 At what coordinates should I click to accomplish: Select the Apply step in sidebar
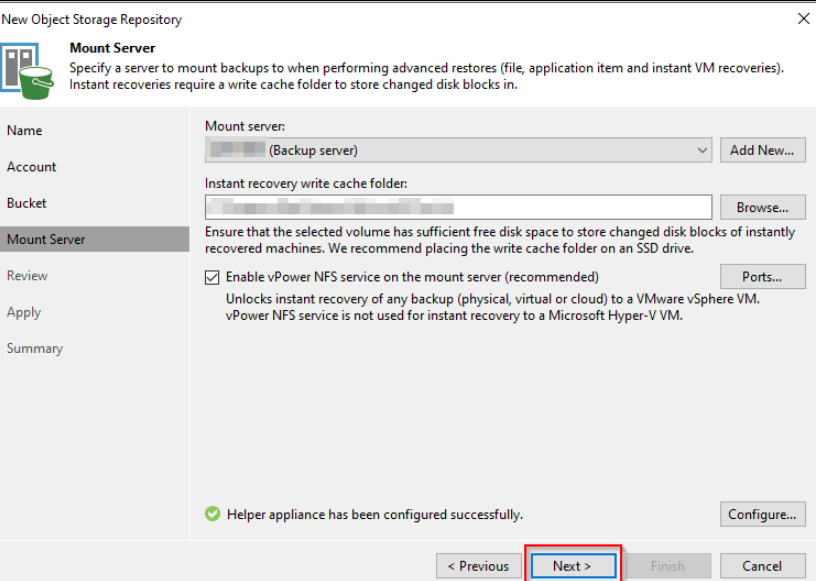pos(24,312)
